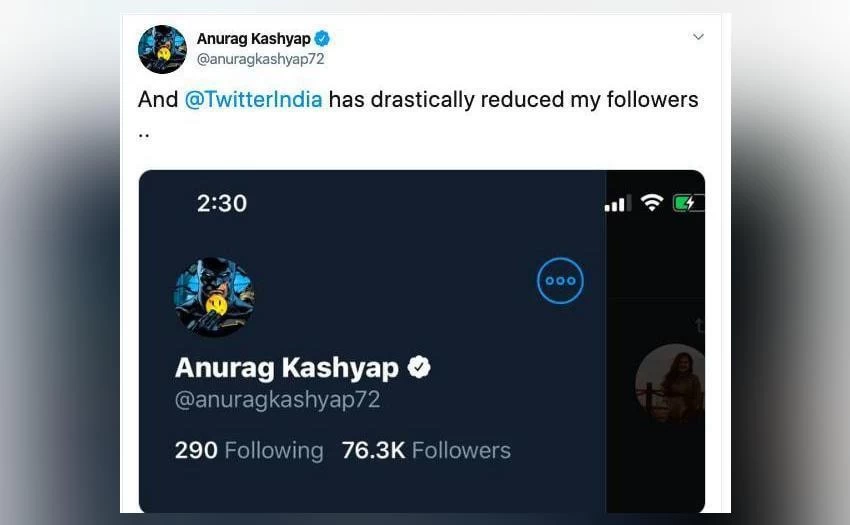Click the large Batman profile picture
850x525 pixels.
click(x=214, y=297)
